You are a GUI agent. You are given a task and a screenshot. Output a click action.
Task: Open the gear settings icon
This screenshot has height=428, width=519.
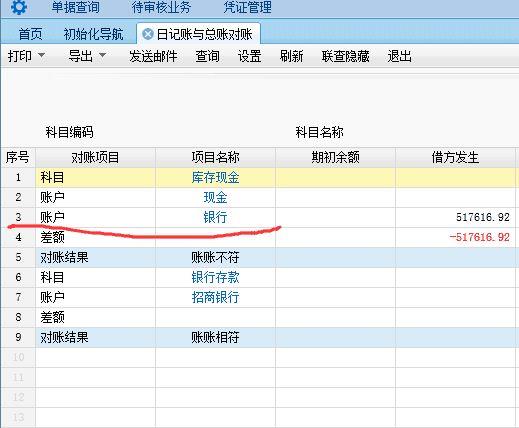click(x=18, y=7)
